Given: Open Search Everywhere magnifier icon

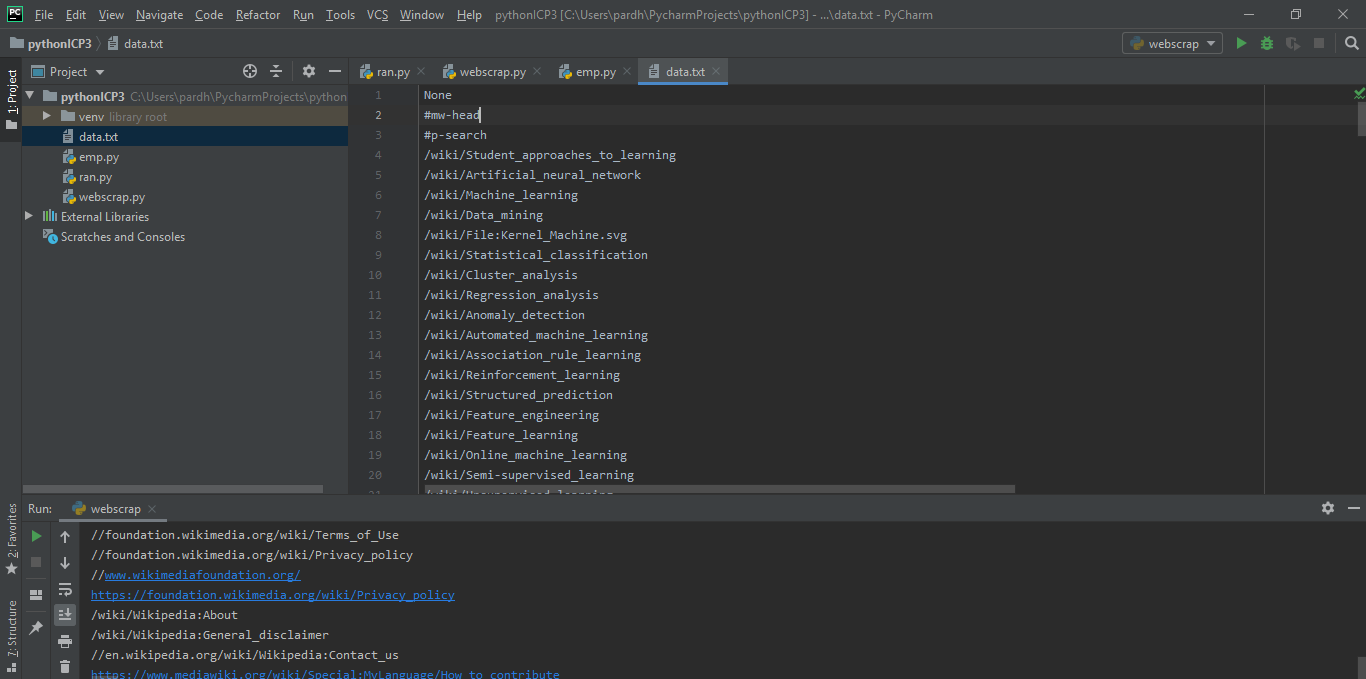Looking at the screenshot, I should [x=1351, y=43].
